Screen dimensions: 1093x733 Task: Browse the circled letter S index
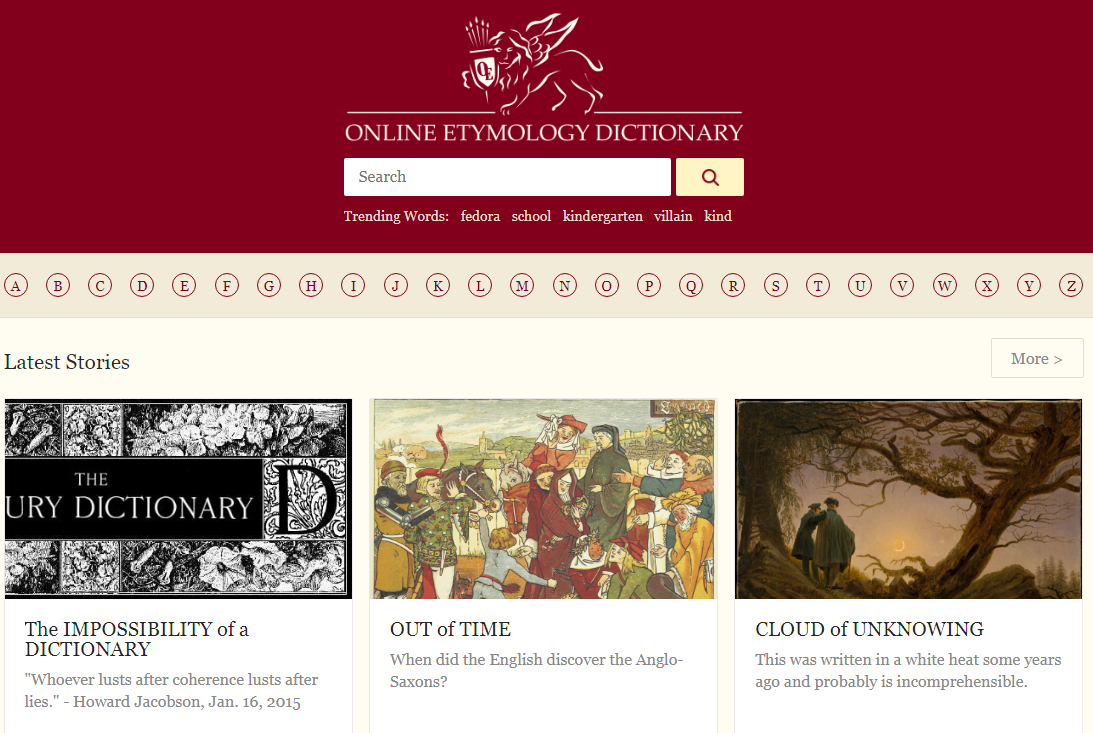[x=775, y=286]
